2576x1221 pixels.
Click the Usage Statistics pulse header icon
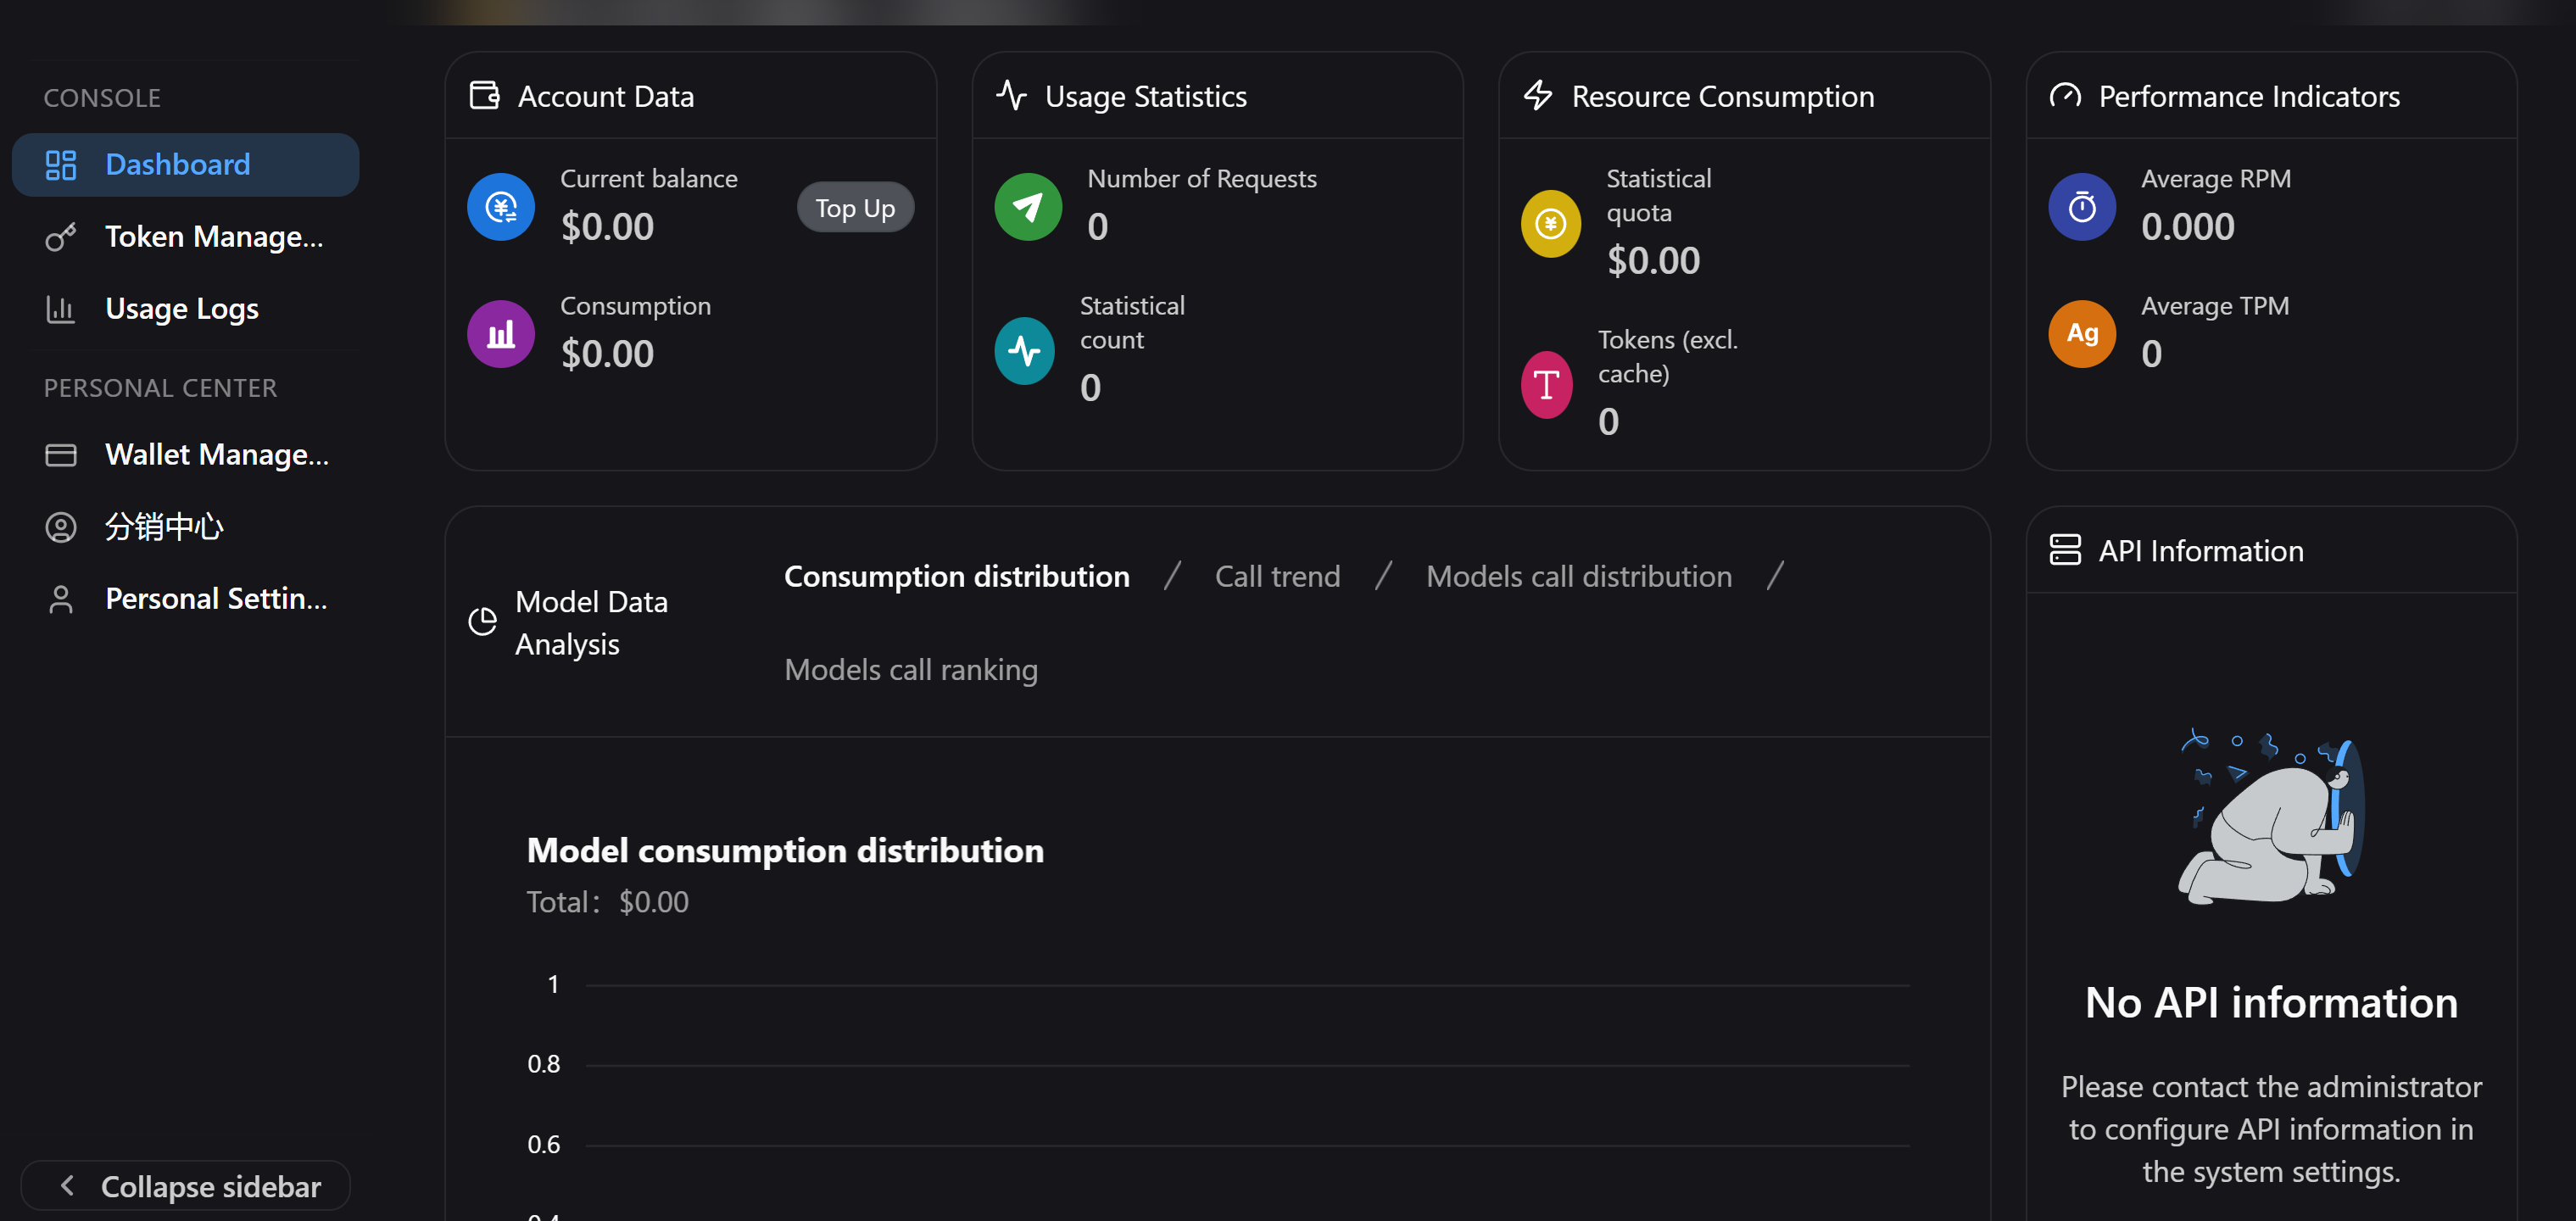tap(1012, 96)
